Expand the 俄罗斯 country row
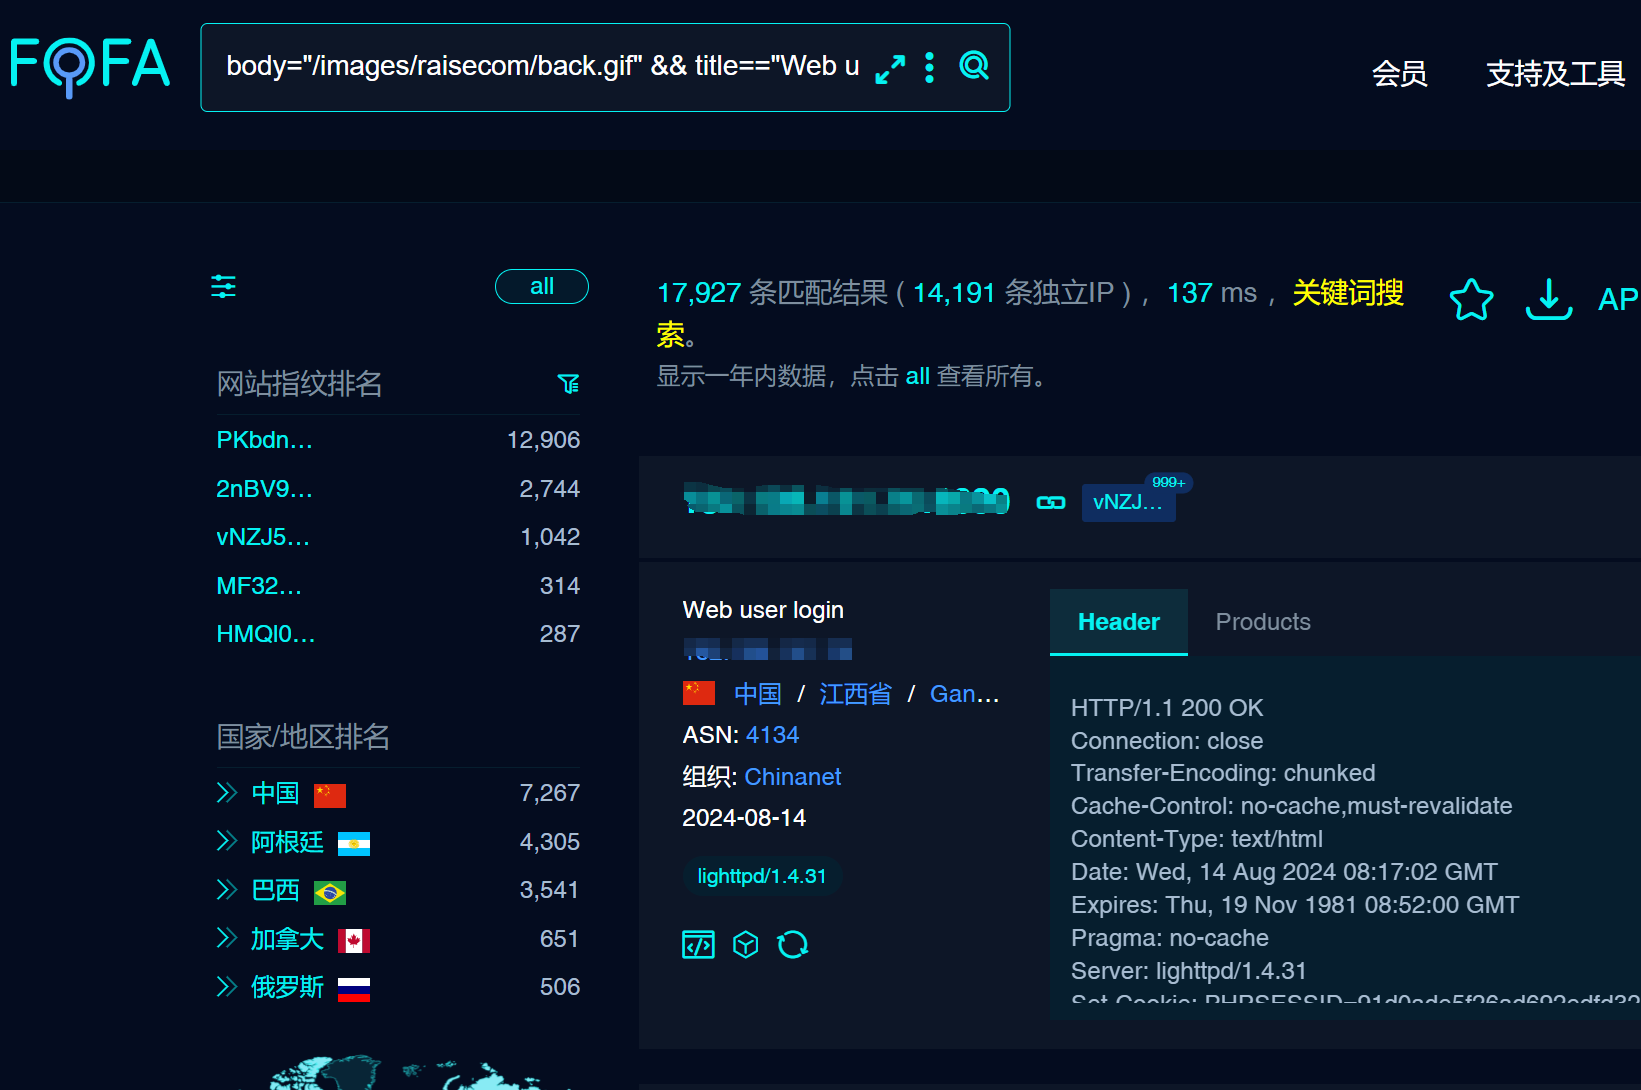Viewport: 1641px width, 1090px height. click(227, 987)
